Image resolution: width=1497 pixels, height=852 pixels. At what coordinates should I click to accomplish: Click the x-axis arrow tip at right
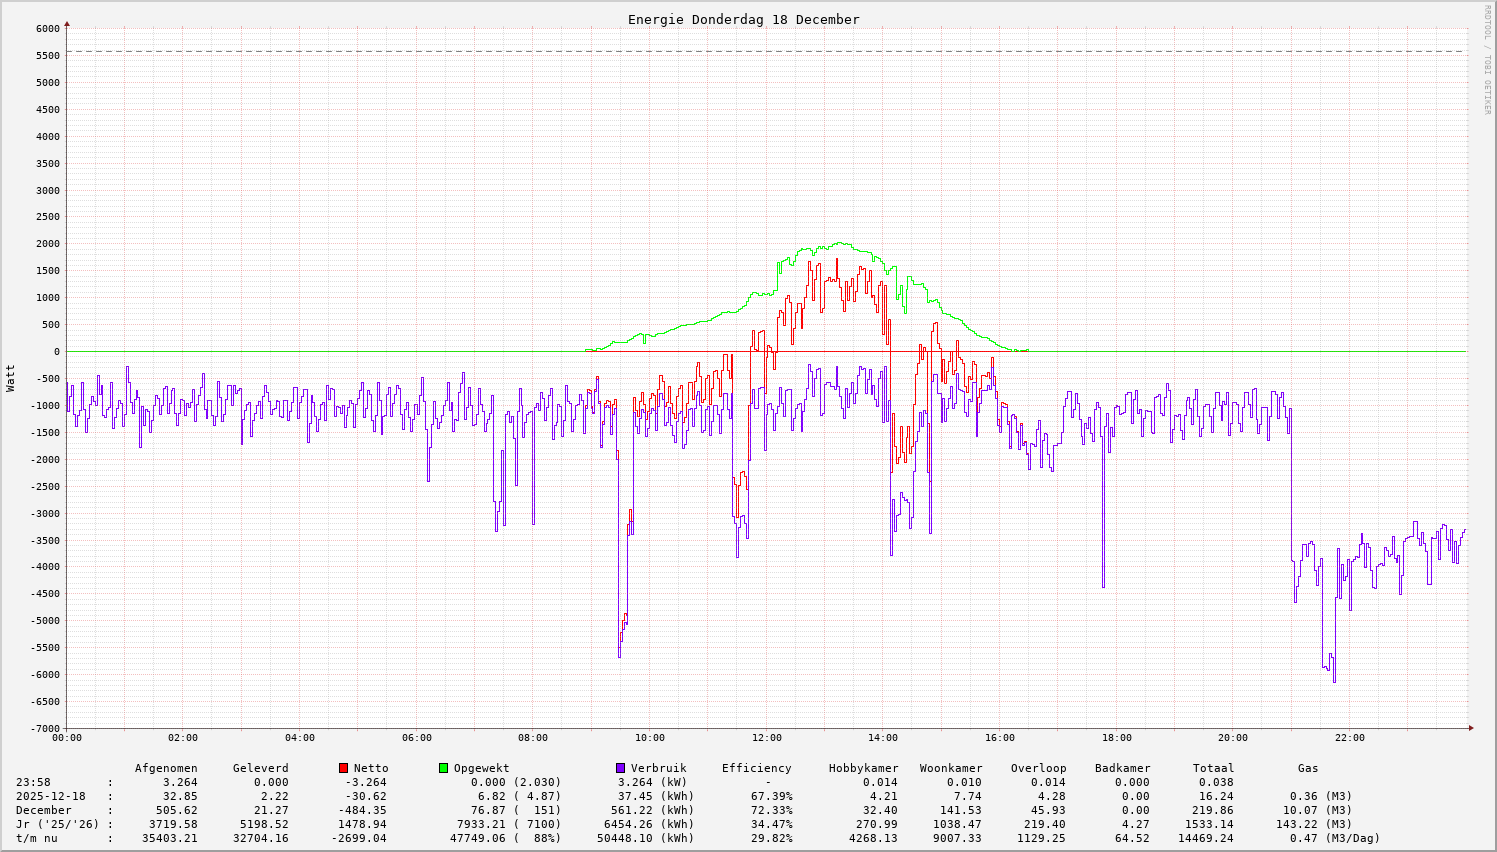(x=1470, y=728)
